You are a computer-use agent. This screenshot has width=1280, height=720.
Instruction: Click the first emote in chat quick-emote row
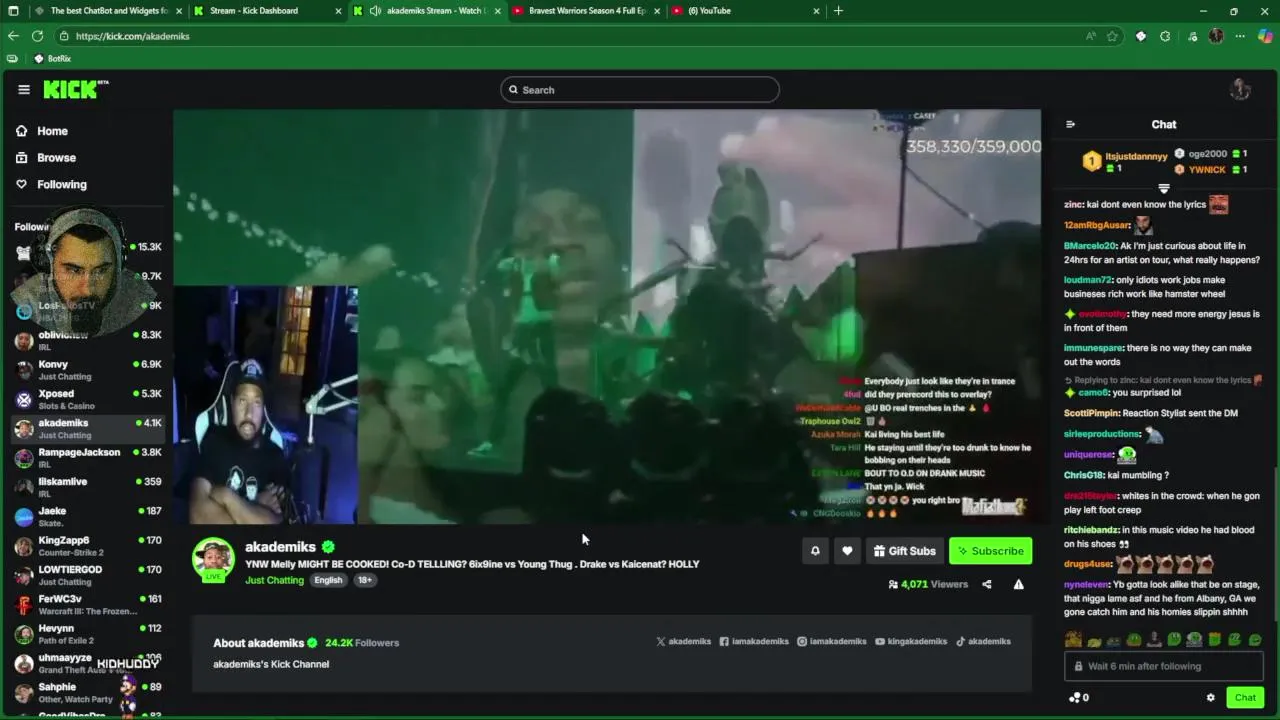(x=1073, y=640)
